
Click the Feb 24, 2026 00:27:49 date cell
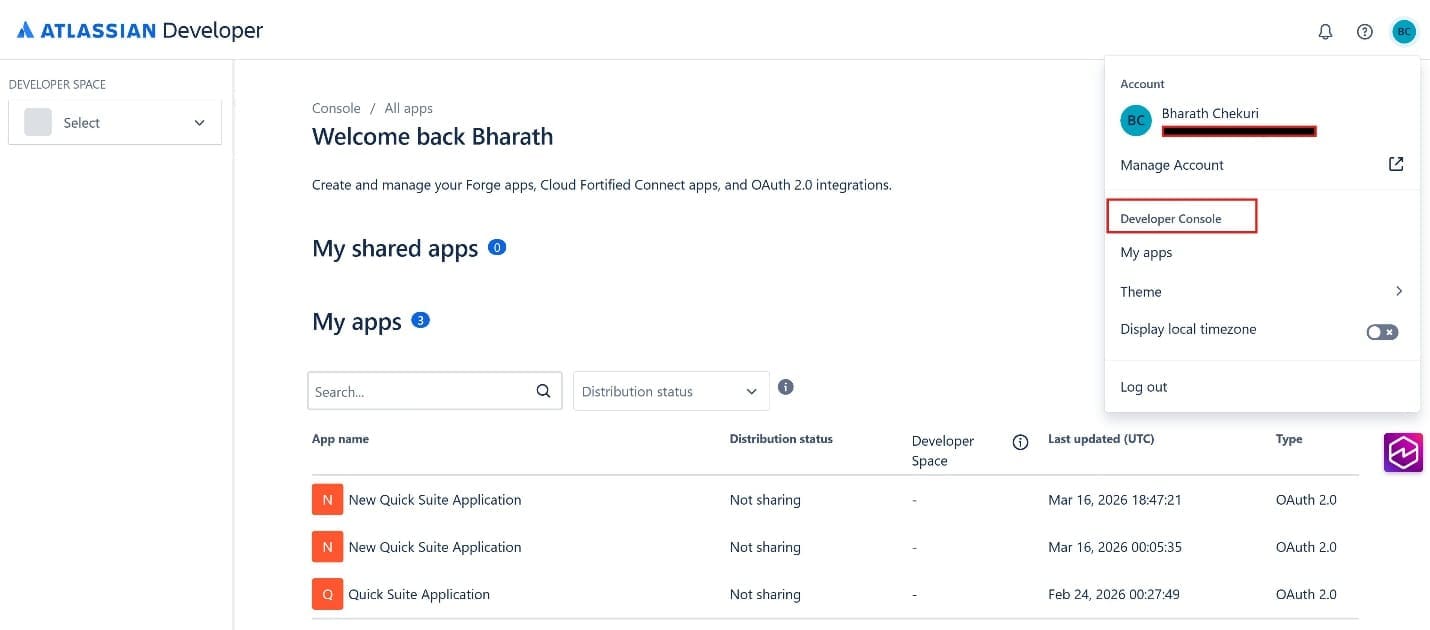pyautogui.click(x=1114, y=594)
